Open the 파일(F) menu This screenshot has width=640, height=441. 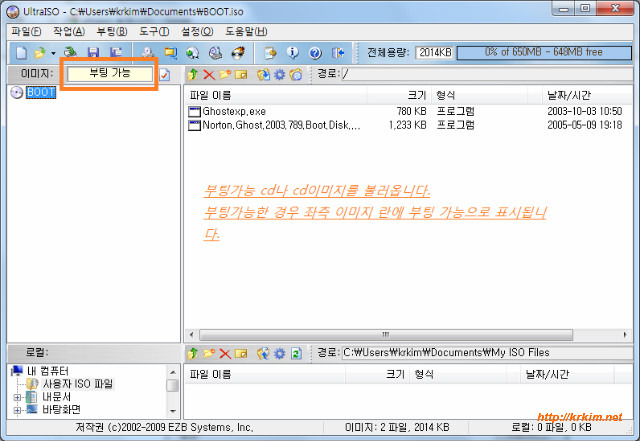pos(26,31)
